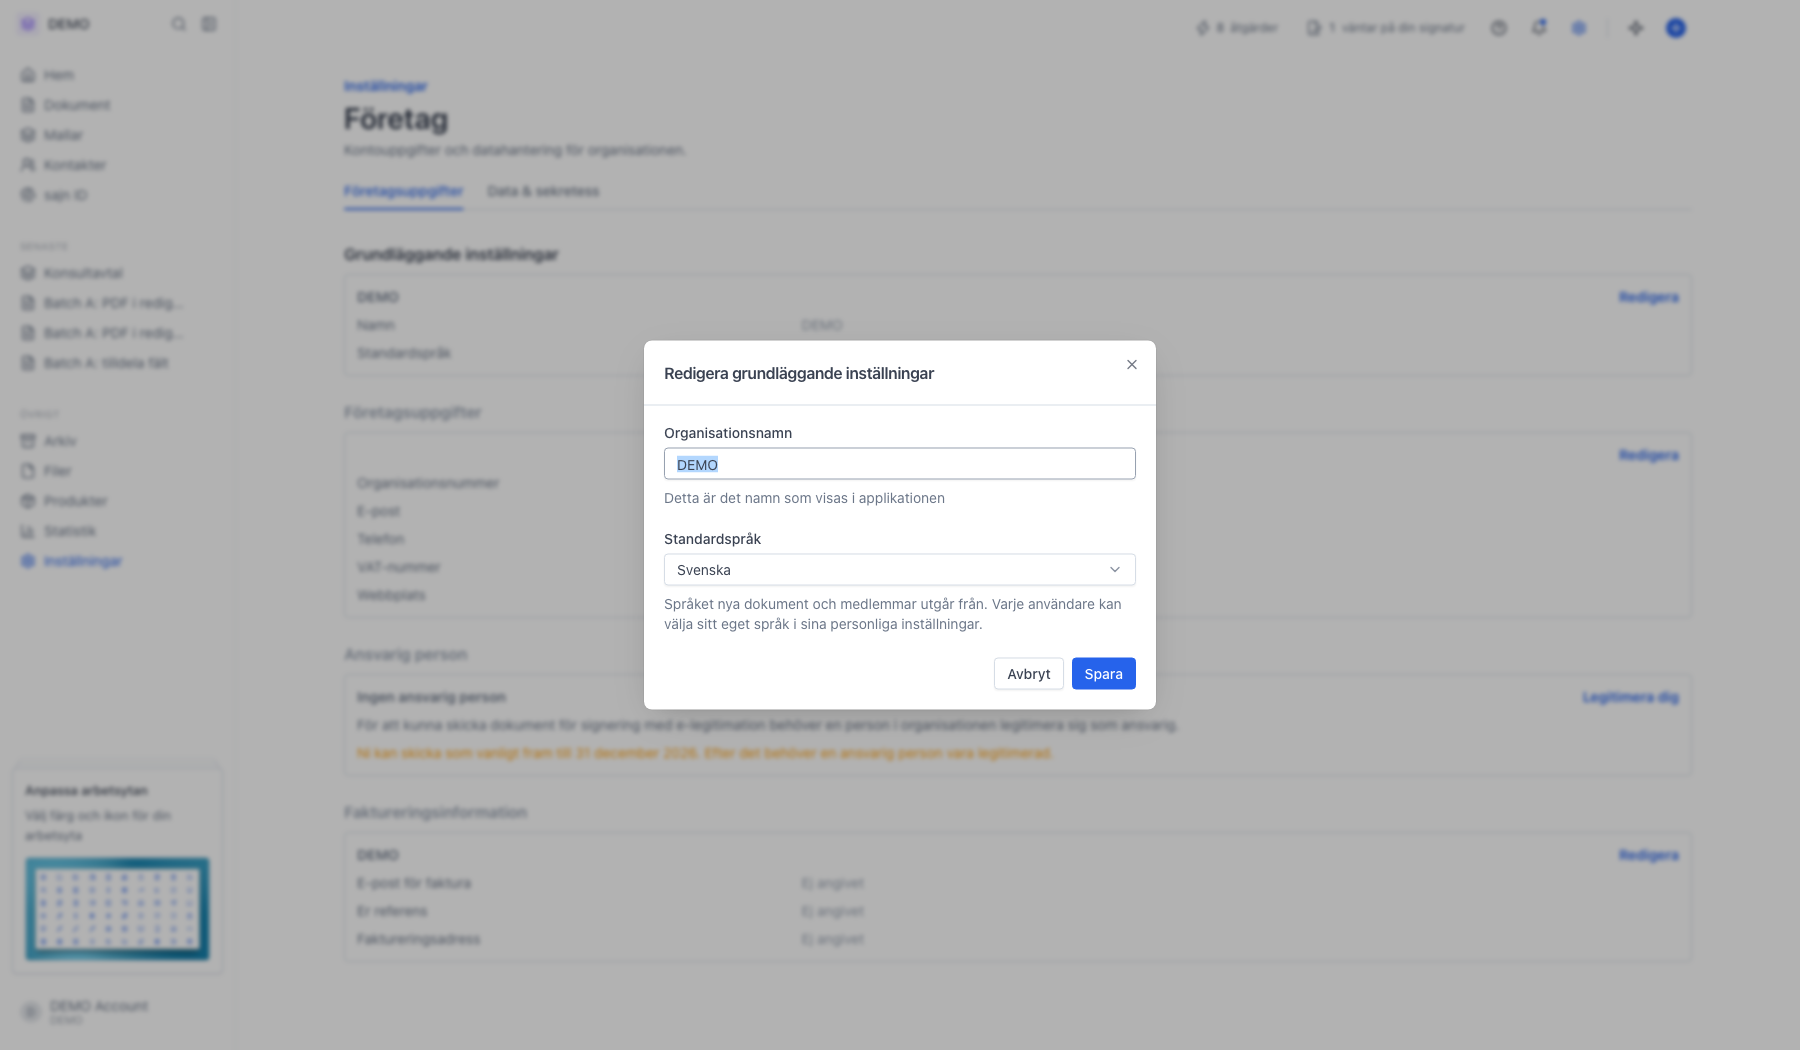
Task: Open '1 väntar på din signatur' indicator
Action: 1385,28
